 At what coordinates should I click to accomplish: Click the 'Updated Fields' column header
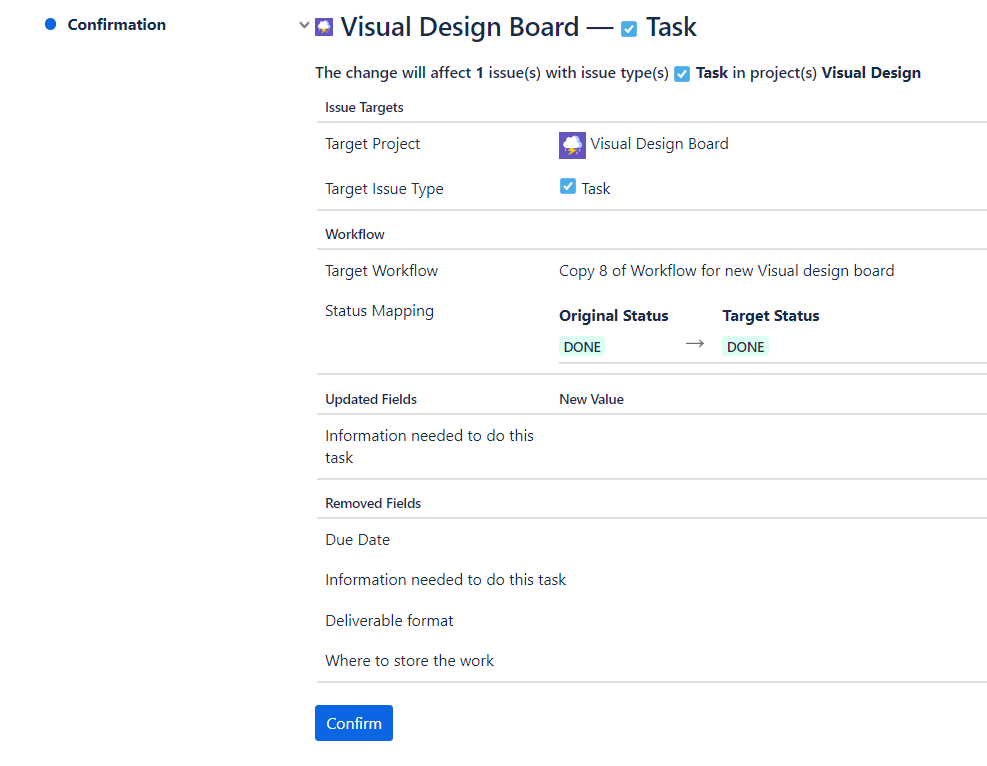coord(371,399)
